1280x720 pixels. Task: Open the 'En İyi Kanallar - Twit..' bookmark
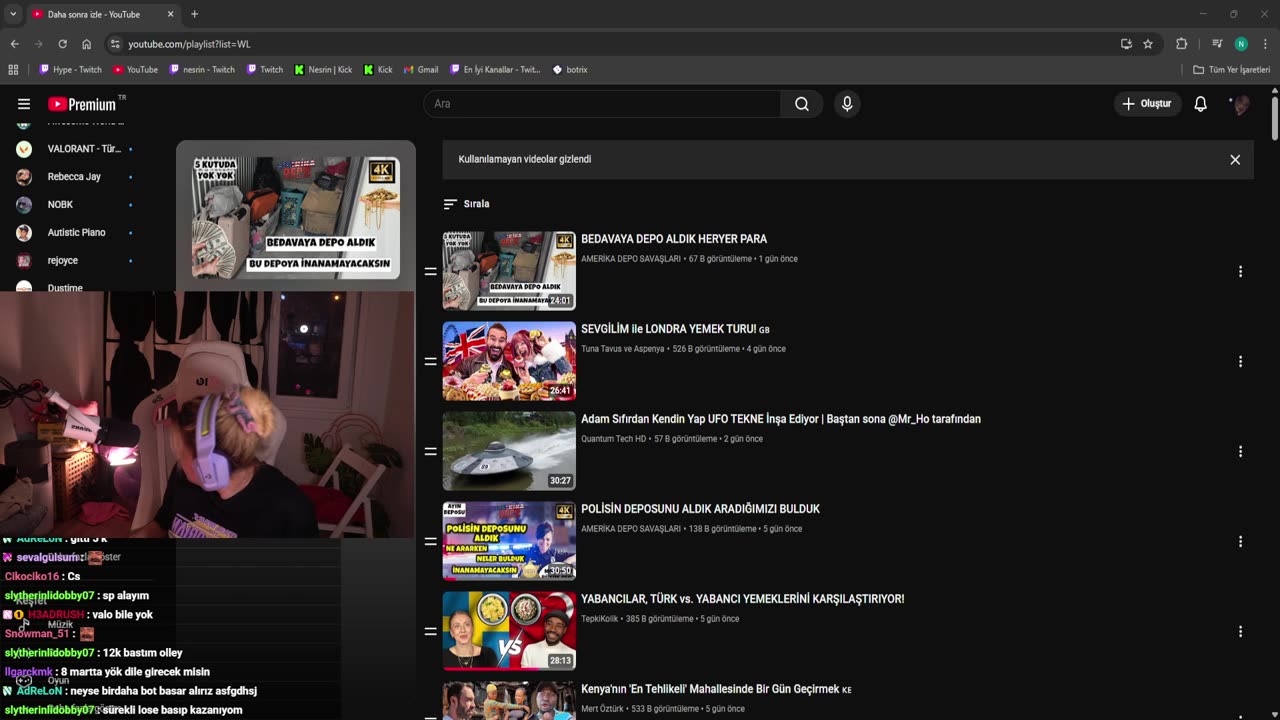pyautogui.click(x=495, y=70)
